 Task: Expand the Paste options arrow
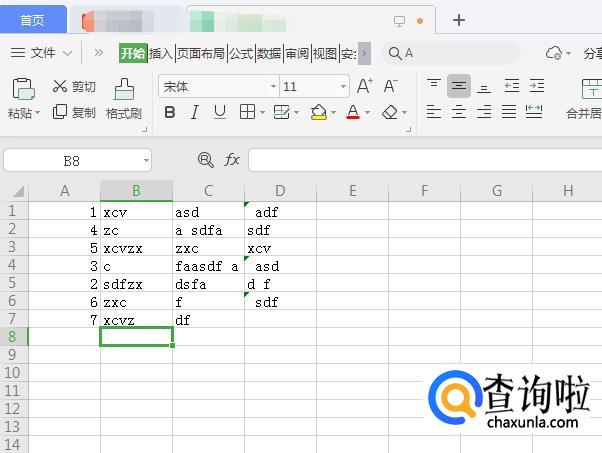[38, 113]
